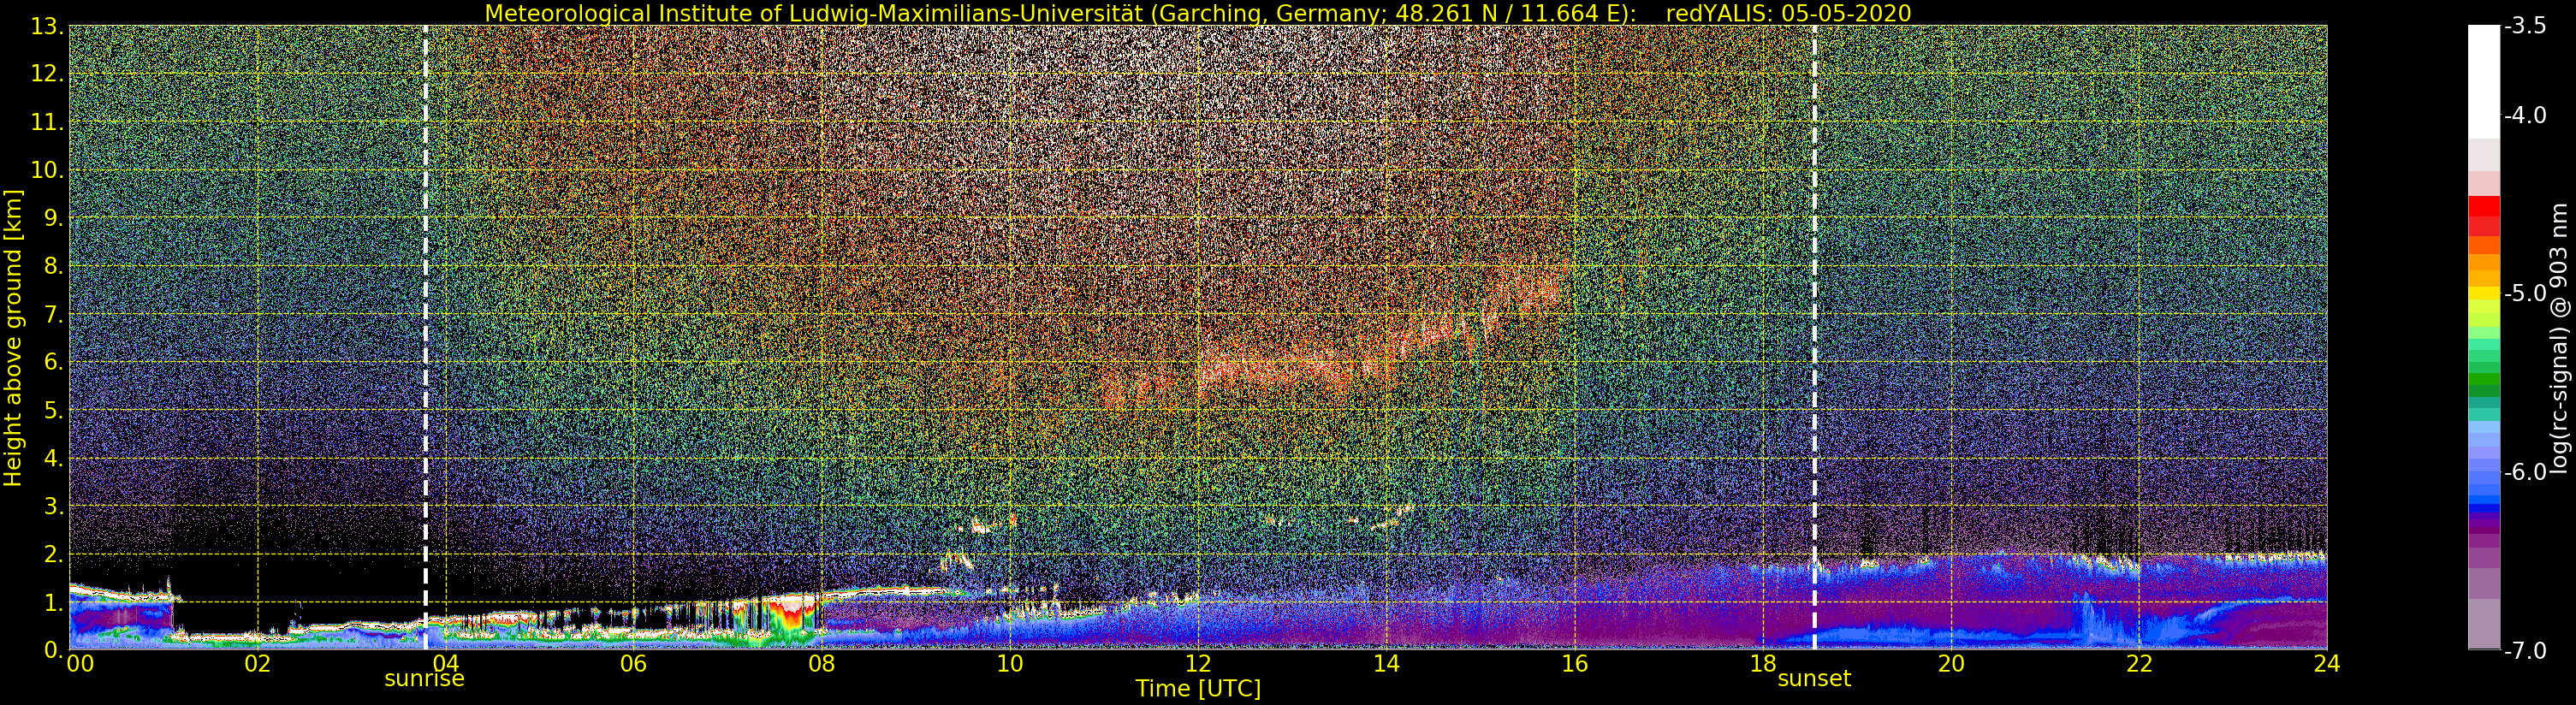2576x705 pixels.
Task: Click the -6.0 colorbar tick value
Action: [2524, 472]
